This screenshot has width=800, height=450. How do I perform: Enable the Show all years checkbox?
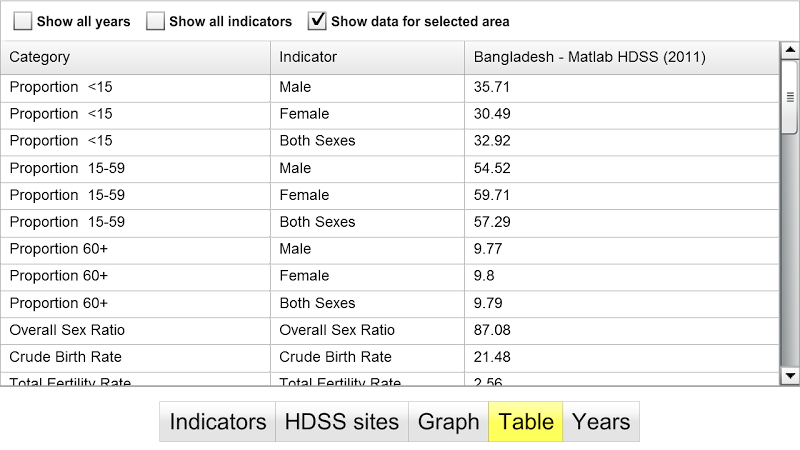pos(23,21)
